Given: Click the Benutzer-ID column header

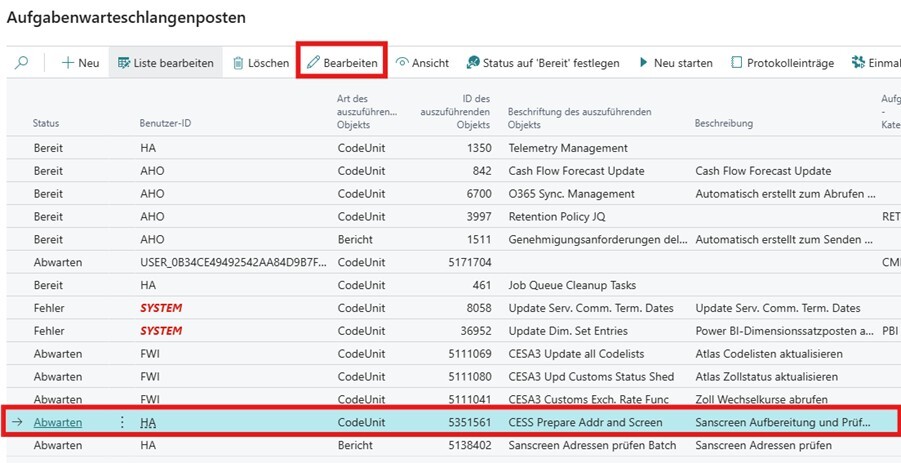Looking at the screenshot, I should [164, 123].
